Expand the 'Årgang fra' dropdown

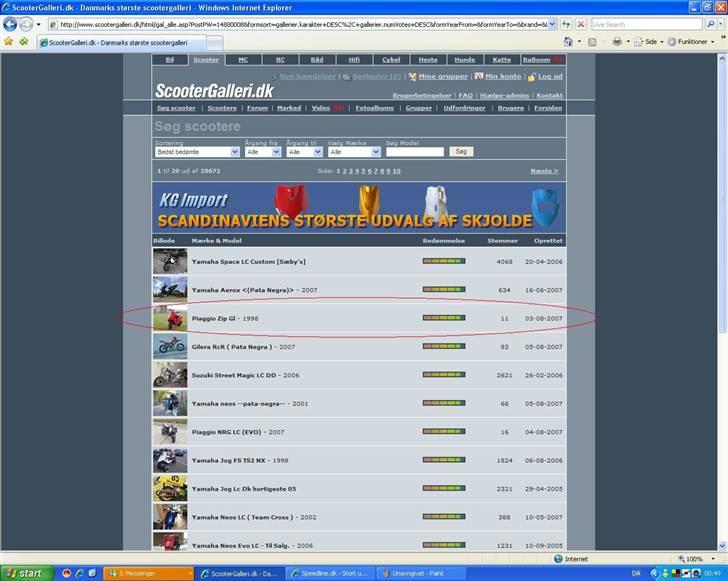click(x=262, y=152)
